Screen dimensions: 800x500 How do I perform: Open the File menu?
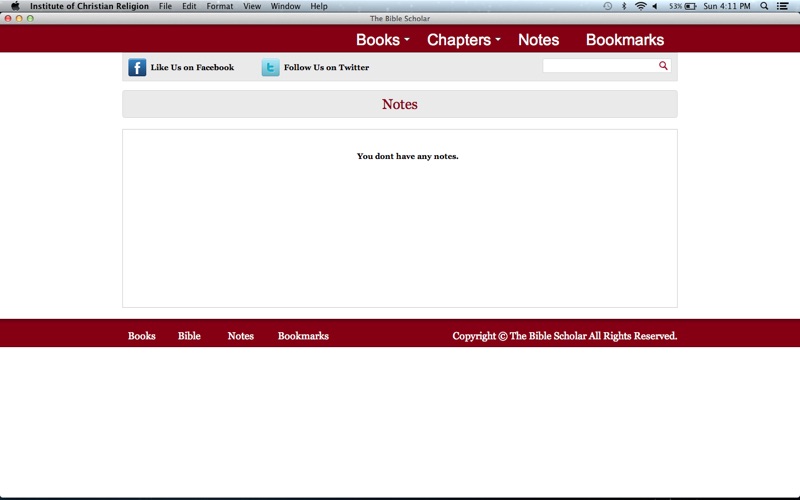tap(165, 6)
